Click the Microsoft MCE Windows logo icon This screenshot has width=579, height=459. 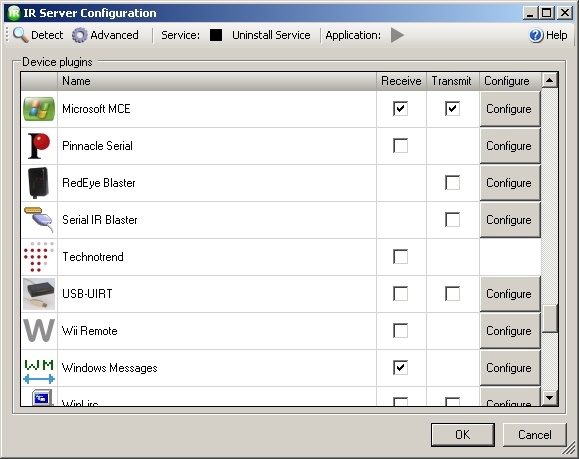tap(39, 109)
